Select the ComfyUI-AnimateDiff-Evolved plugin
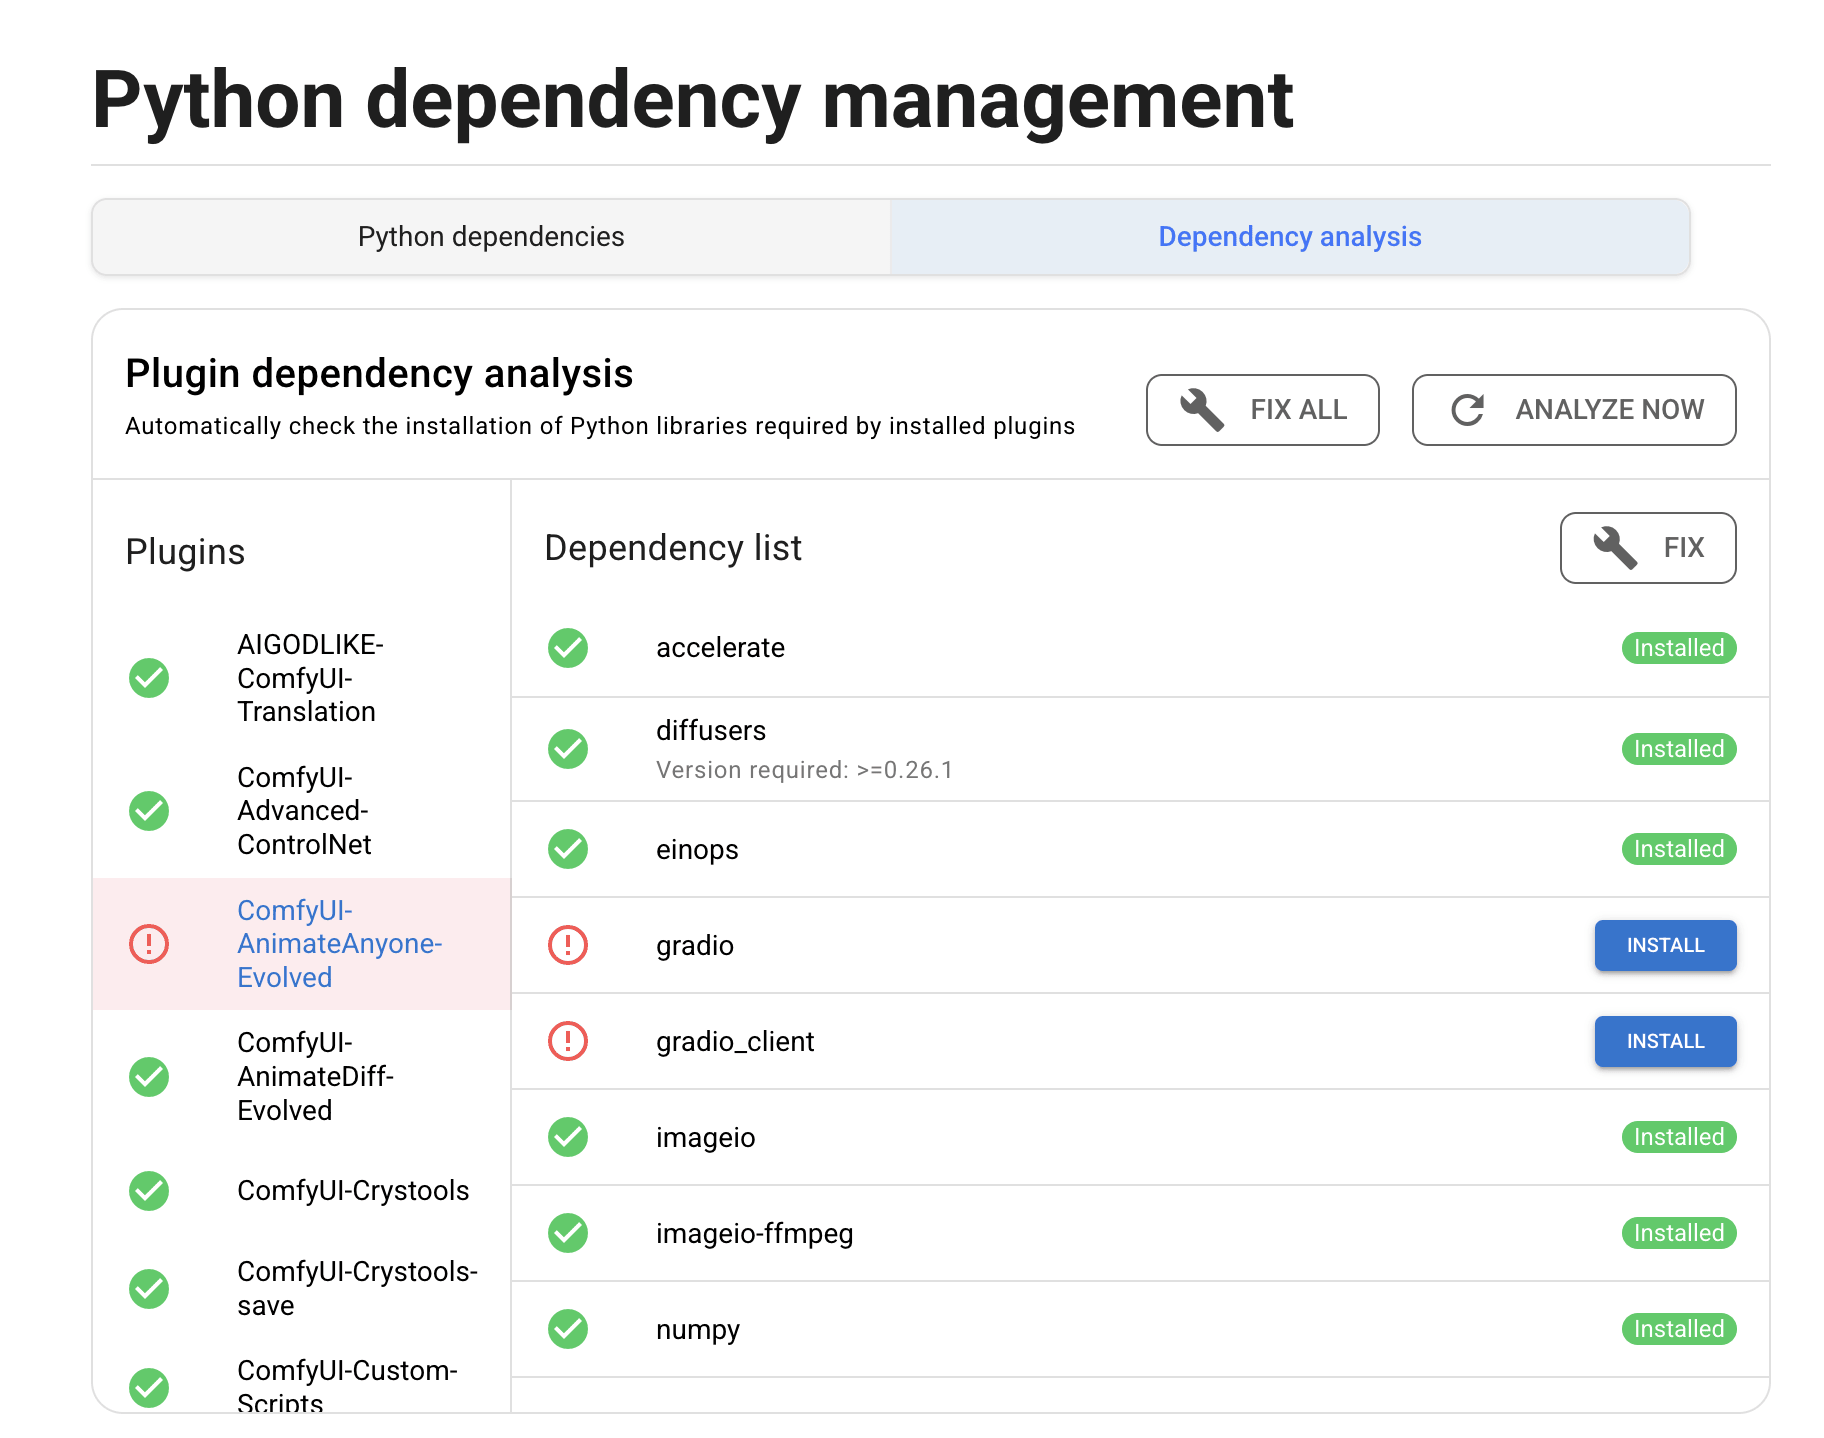Image resolution: width=1824 pixels, height=1438 pixels. (314, 1077)
